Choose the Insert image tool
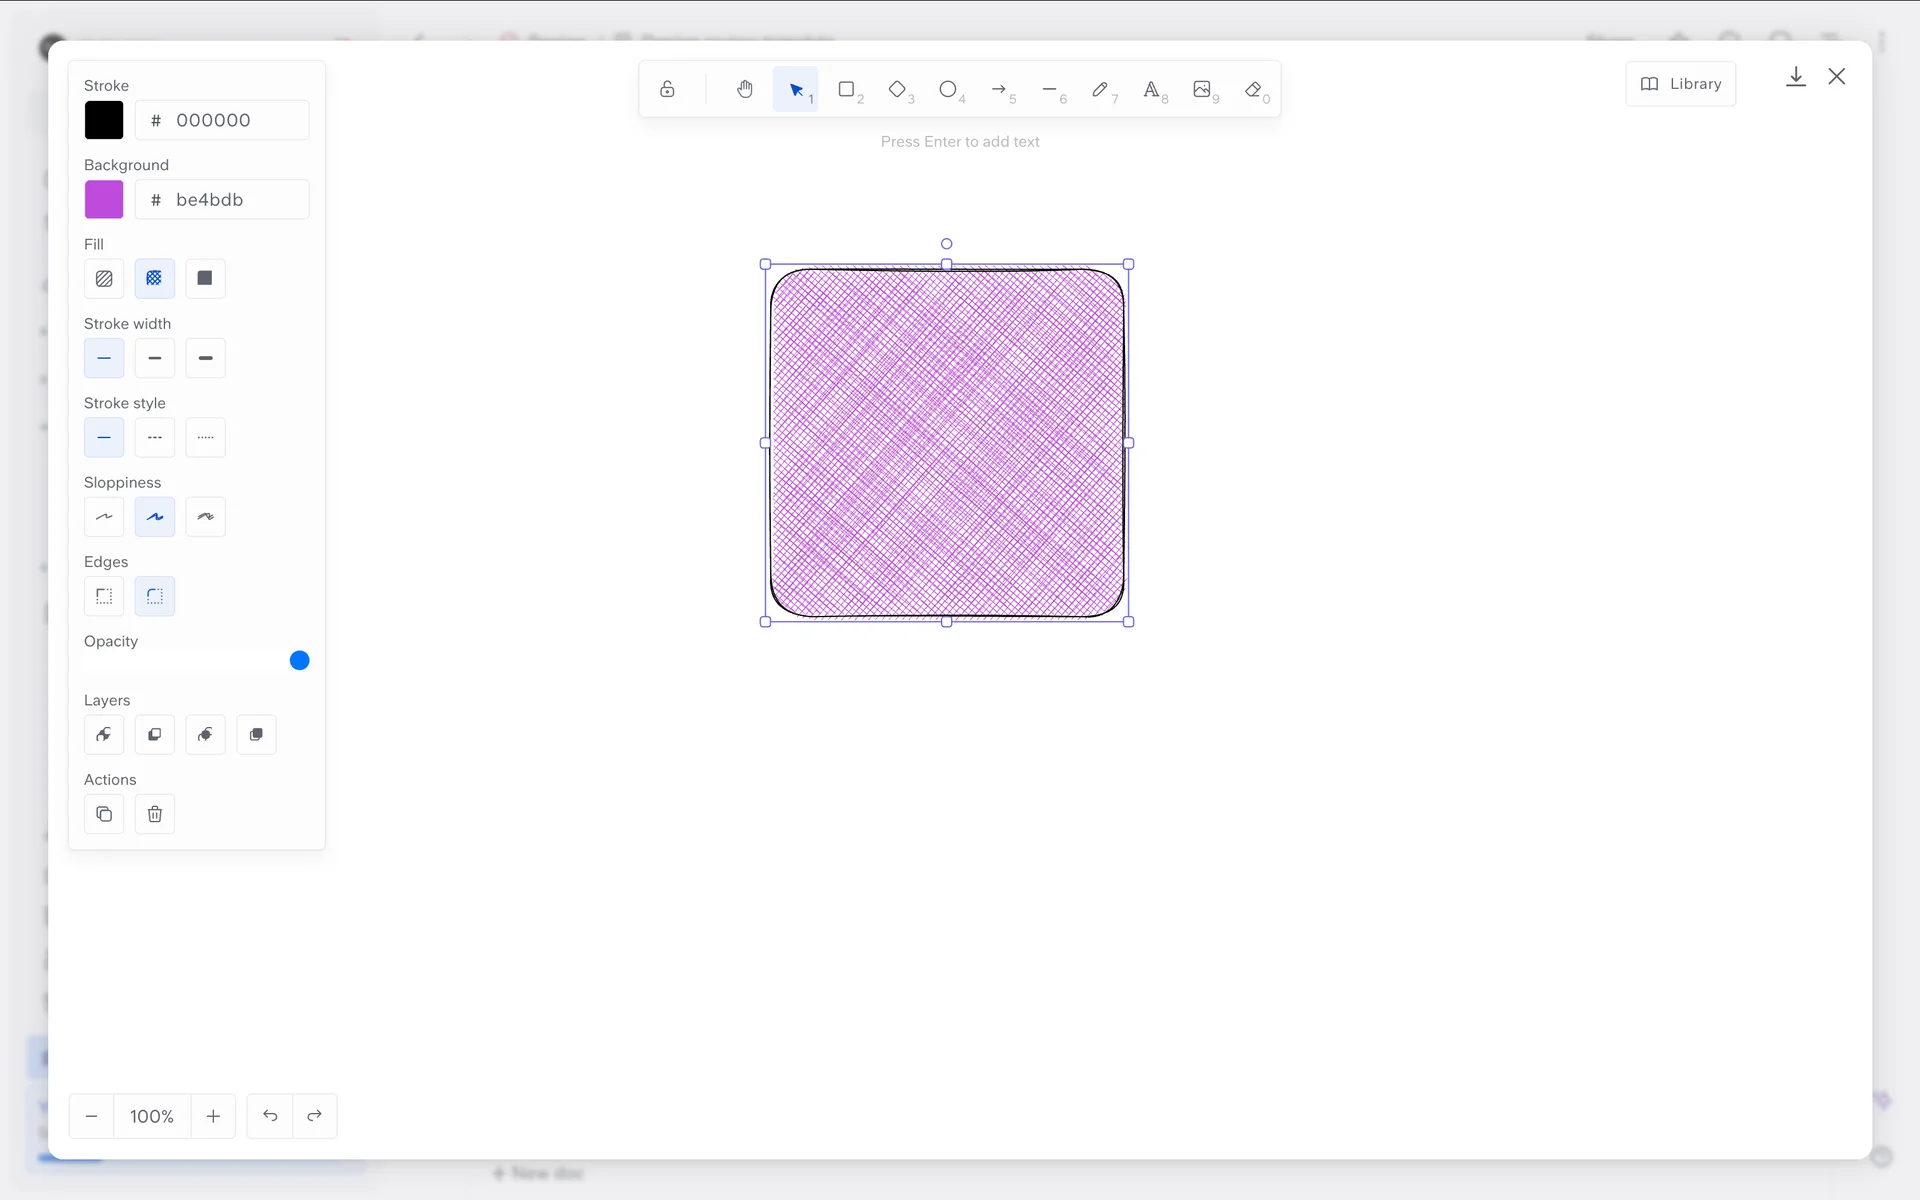Image resolution: width=1920 pixels, height=1200 pixels. pyautogui.click(x=1202, y=90)
